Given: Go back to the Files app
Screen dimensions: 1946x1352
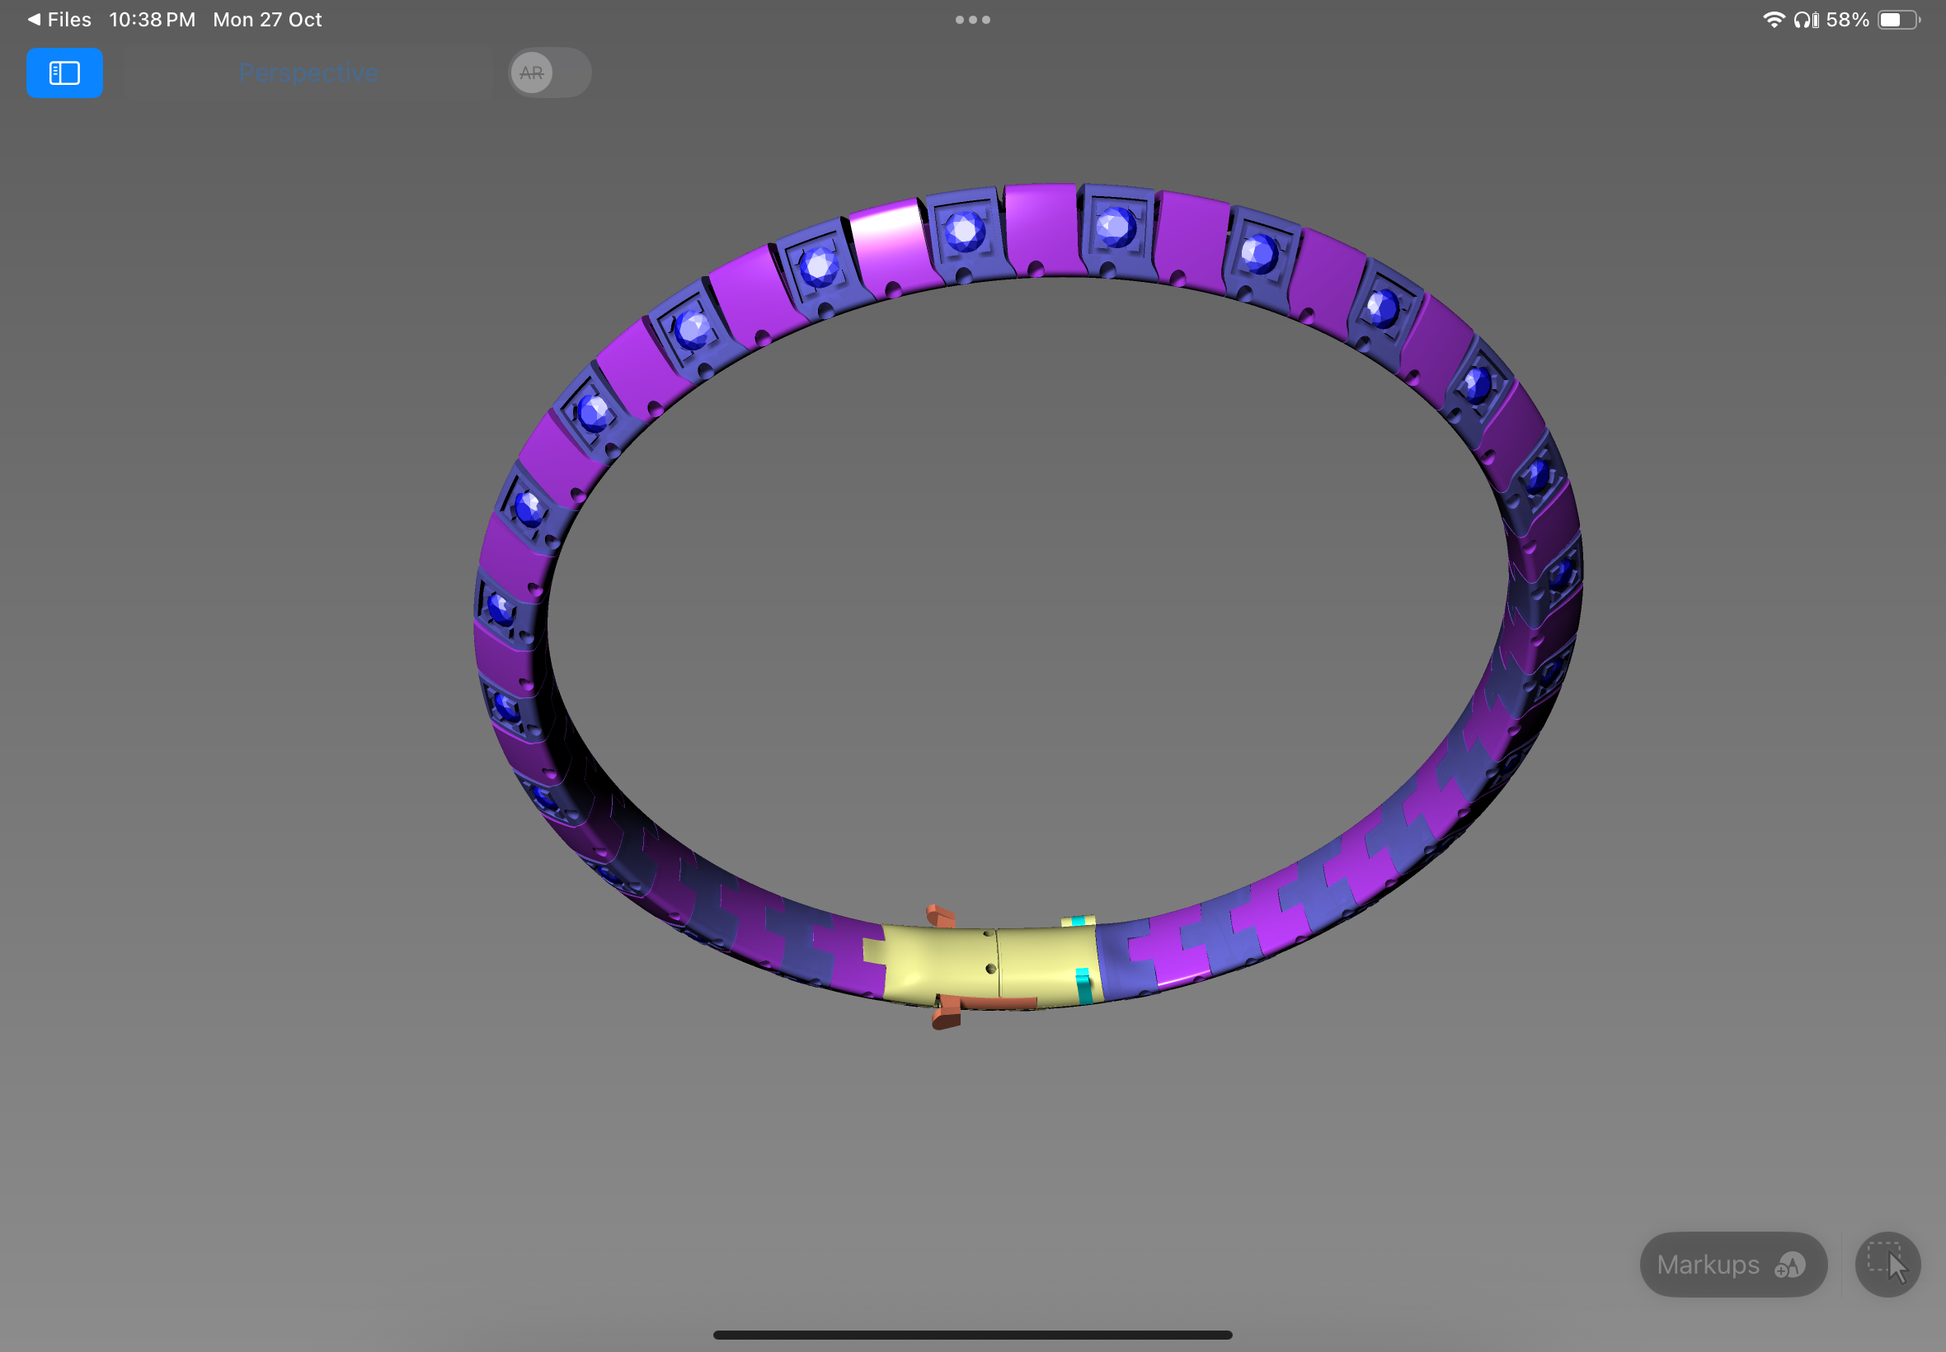Looking at the screenshot, I should pos(59,19).
